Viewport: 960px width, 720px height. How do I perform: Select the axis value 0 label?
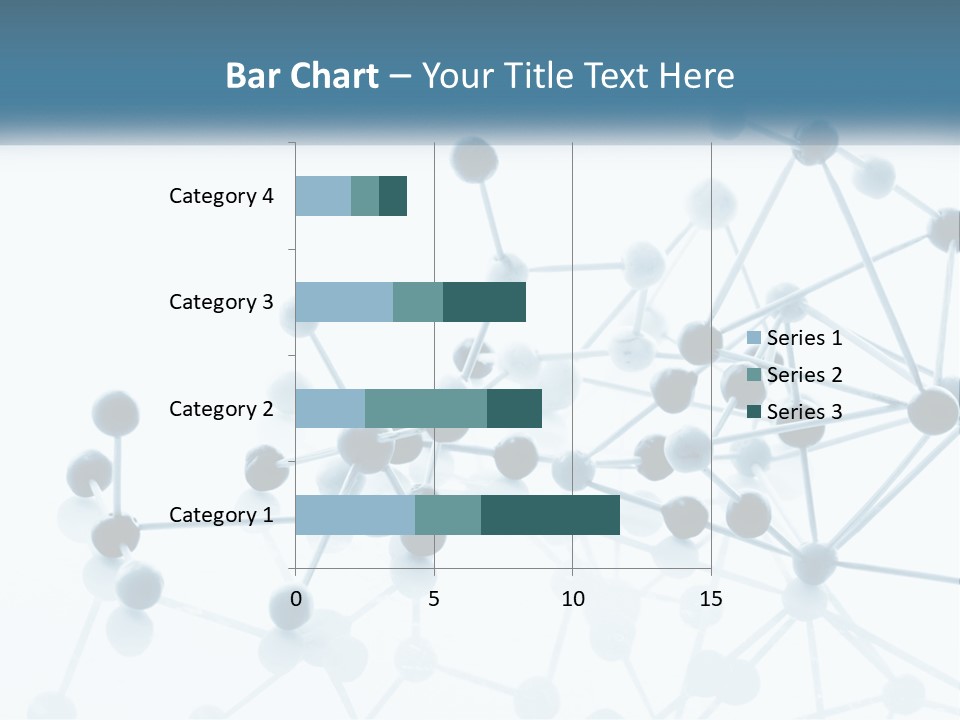point(296,599)
